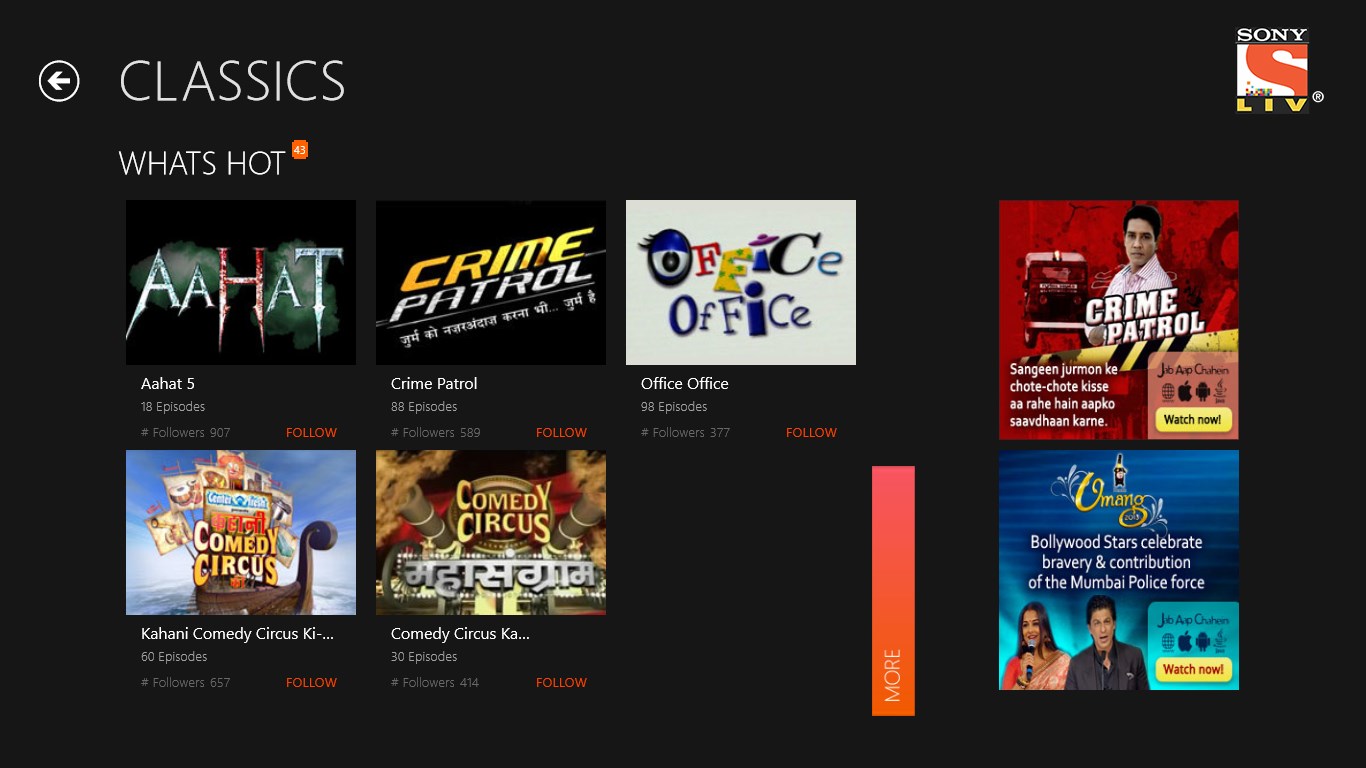The image size is (1366, 768).
Task: Go back using the circular arrow icon
Action: coord(59,81)
